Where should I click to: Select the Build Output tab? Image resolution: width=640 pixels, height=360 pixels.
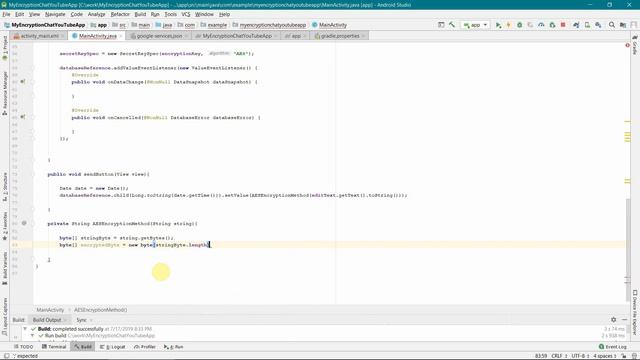click(47, 320)
